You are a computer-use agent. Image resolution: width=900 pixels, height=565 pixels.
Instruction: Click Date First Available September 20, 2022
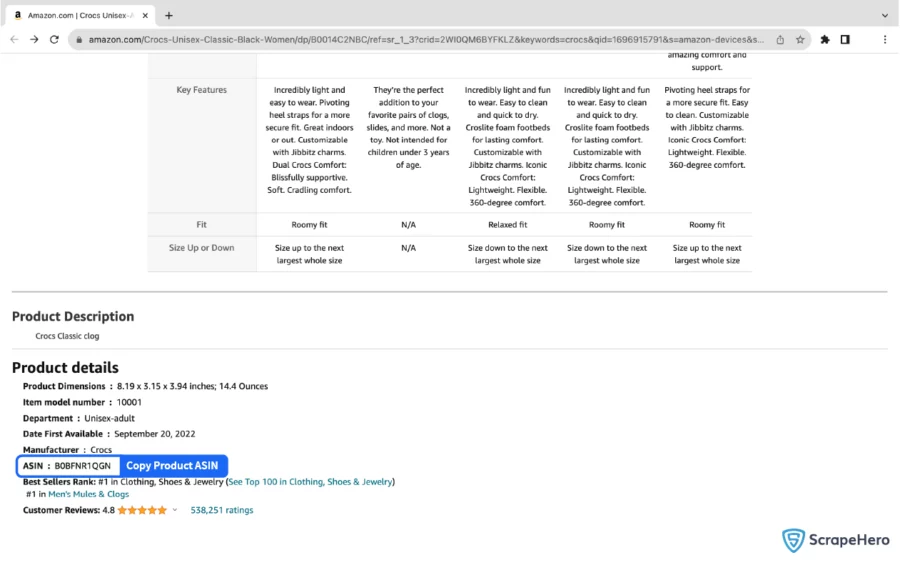(109, 434)
